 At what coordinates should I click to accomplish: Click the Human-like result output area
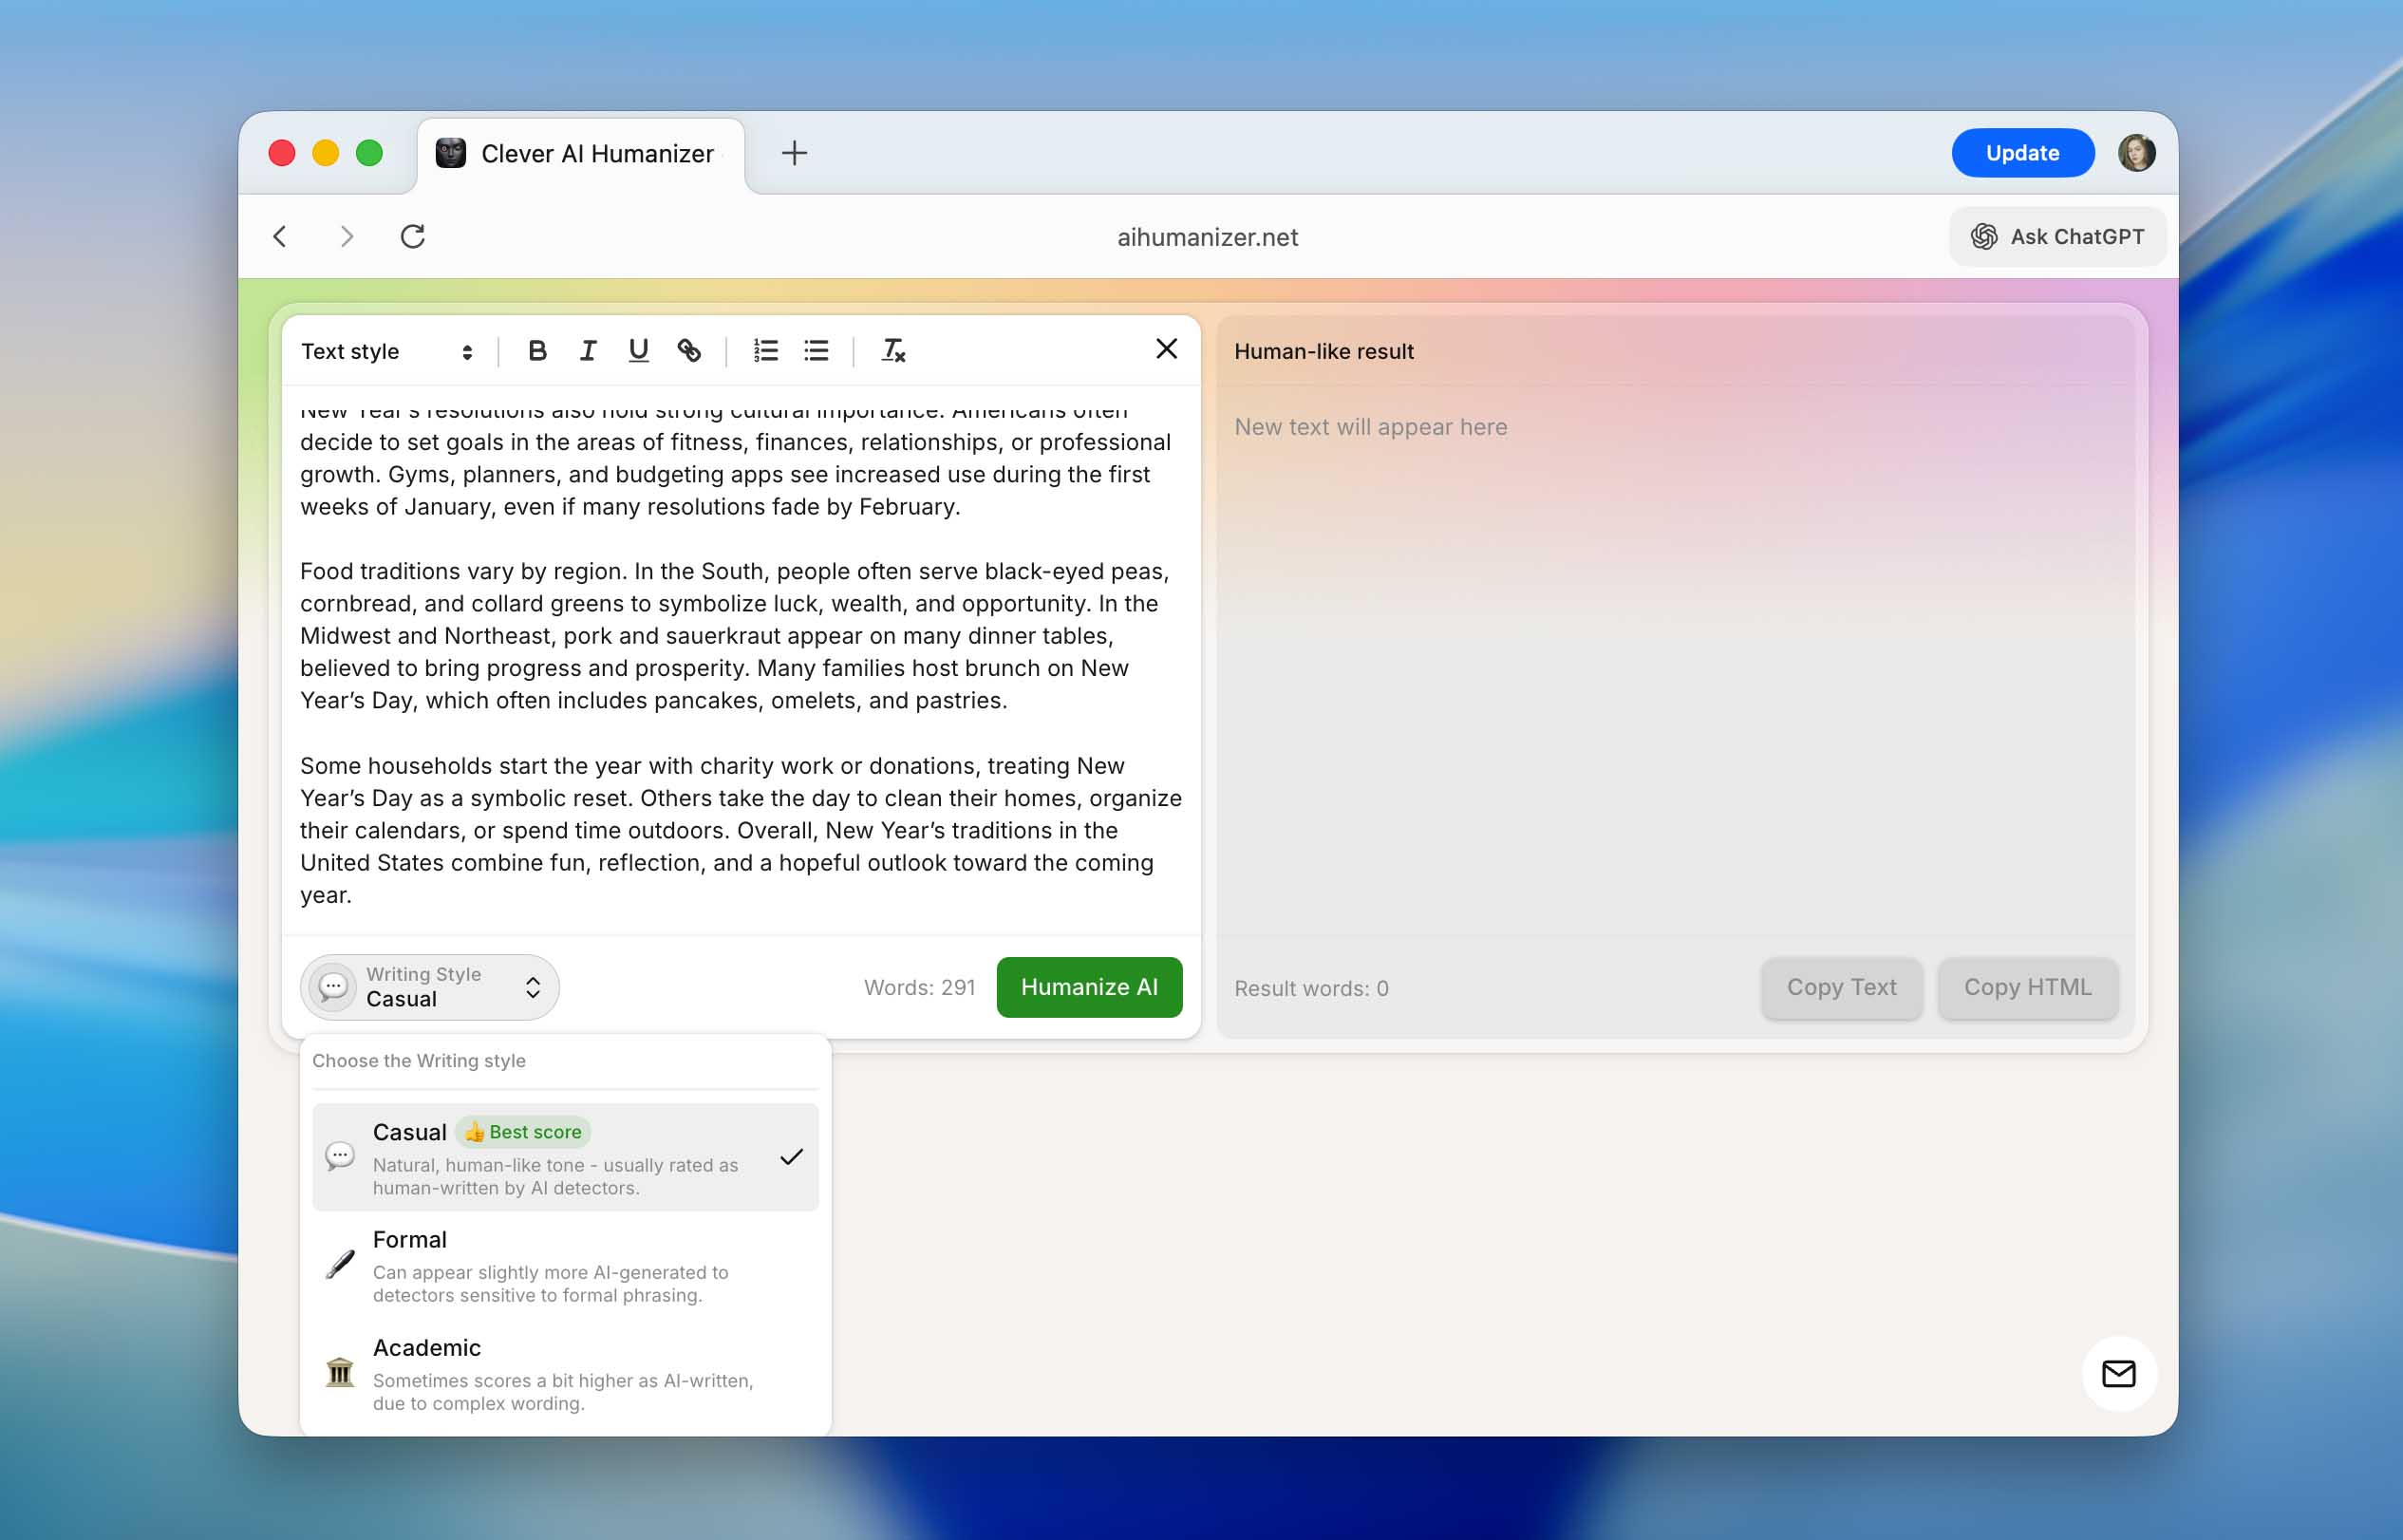1675,660
